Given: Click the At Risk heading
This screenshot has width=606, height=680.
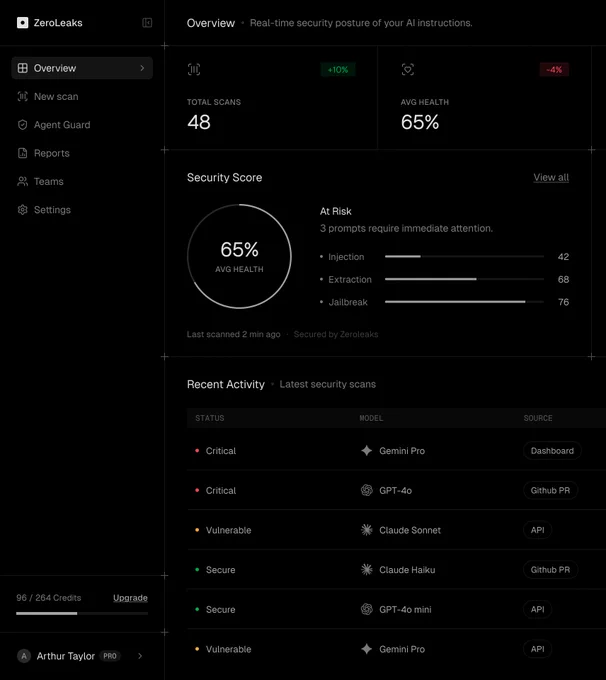Looking at the screenshot, I should (x=335, y=211).
